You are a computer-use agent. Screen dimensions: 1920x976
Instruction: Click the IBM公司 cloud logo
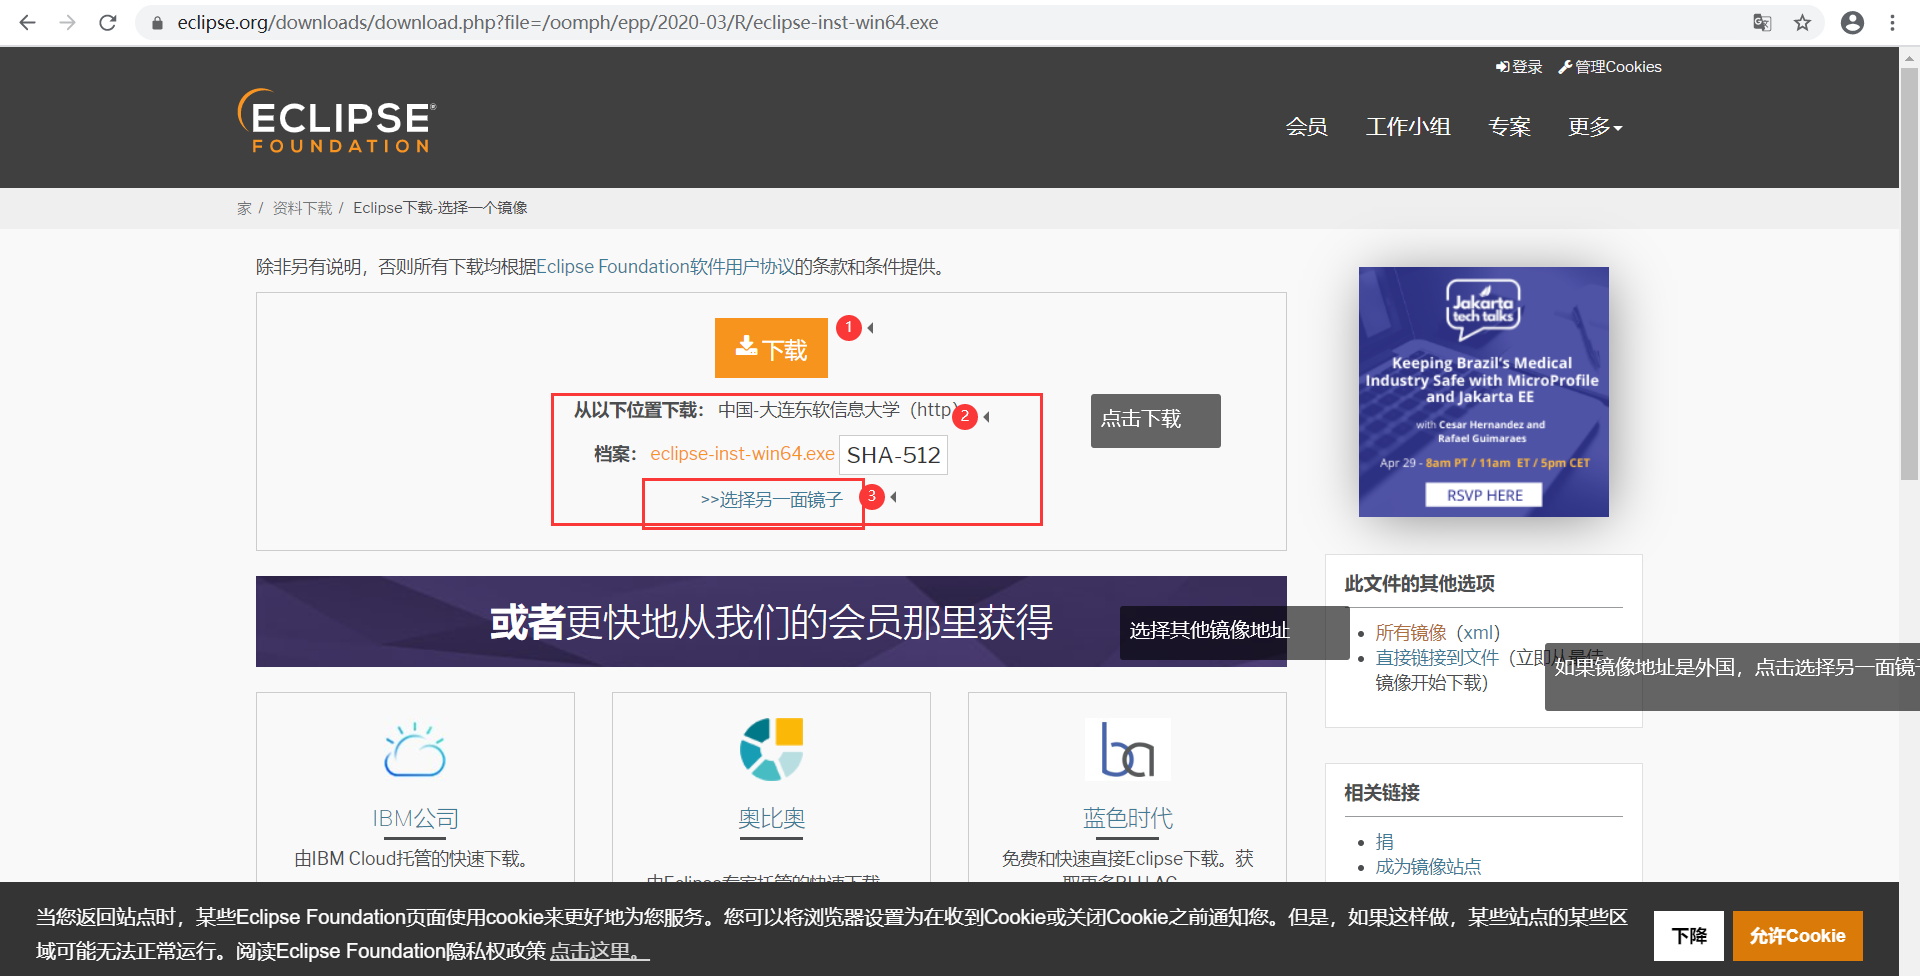click(x=415, y=750)
